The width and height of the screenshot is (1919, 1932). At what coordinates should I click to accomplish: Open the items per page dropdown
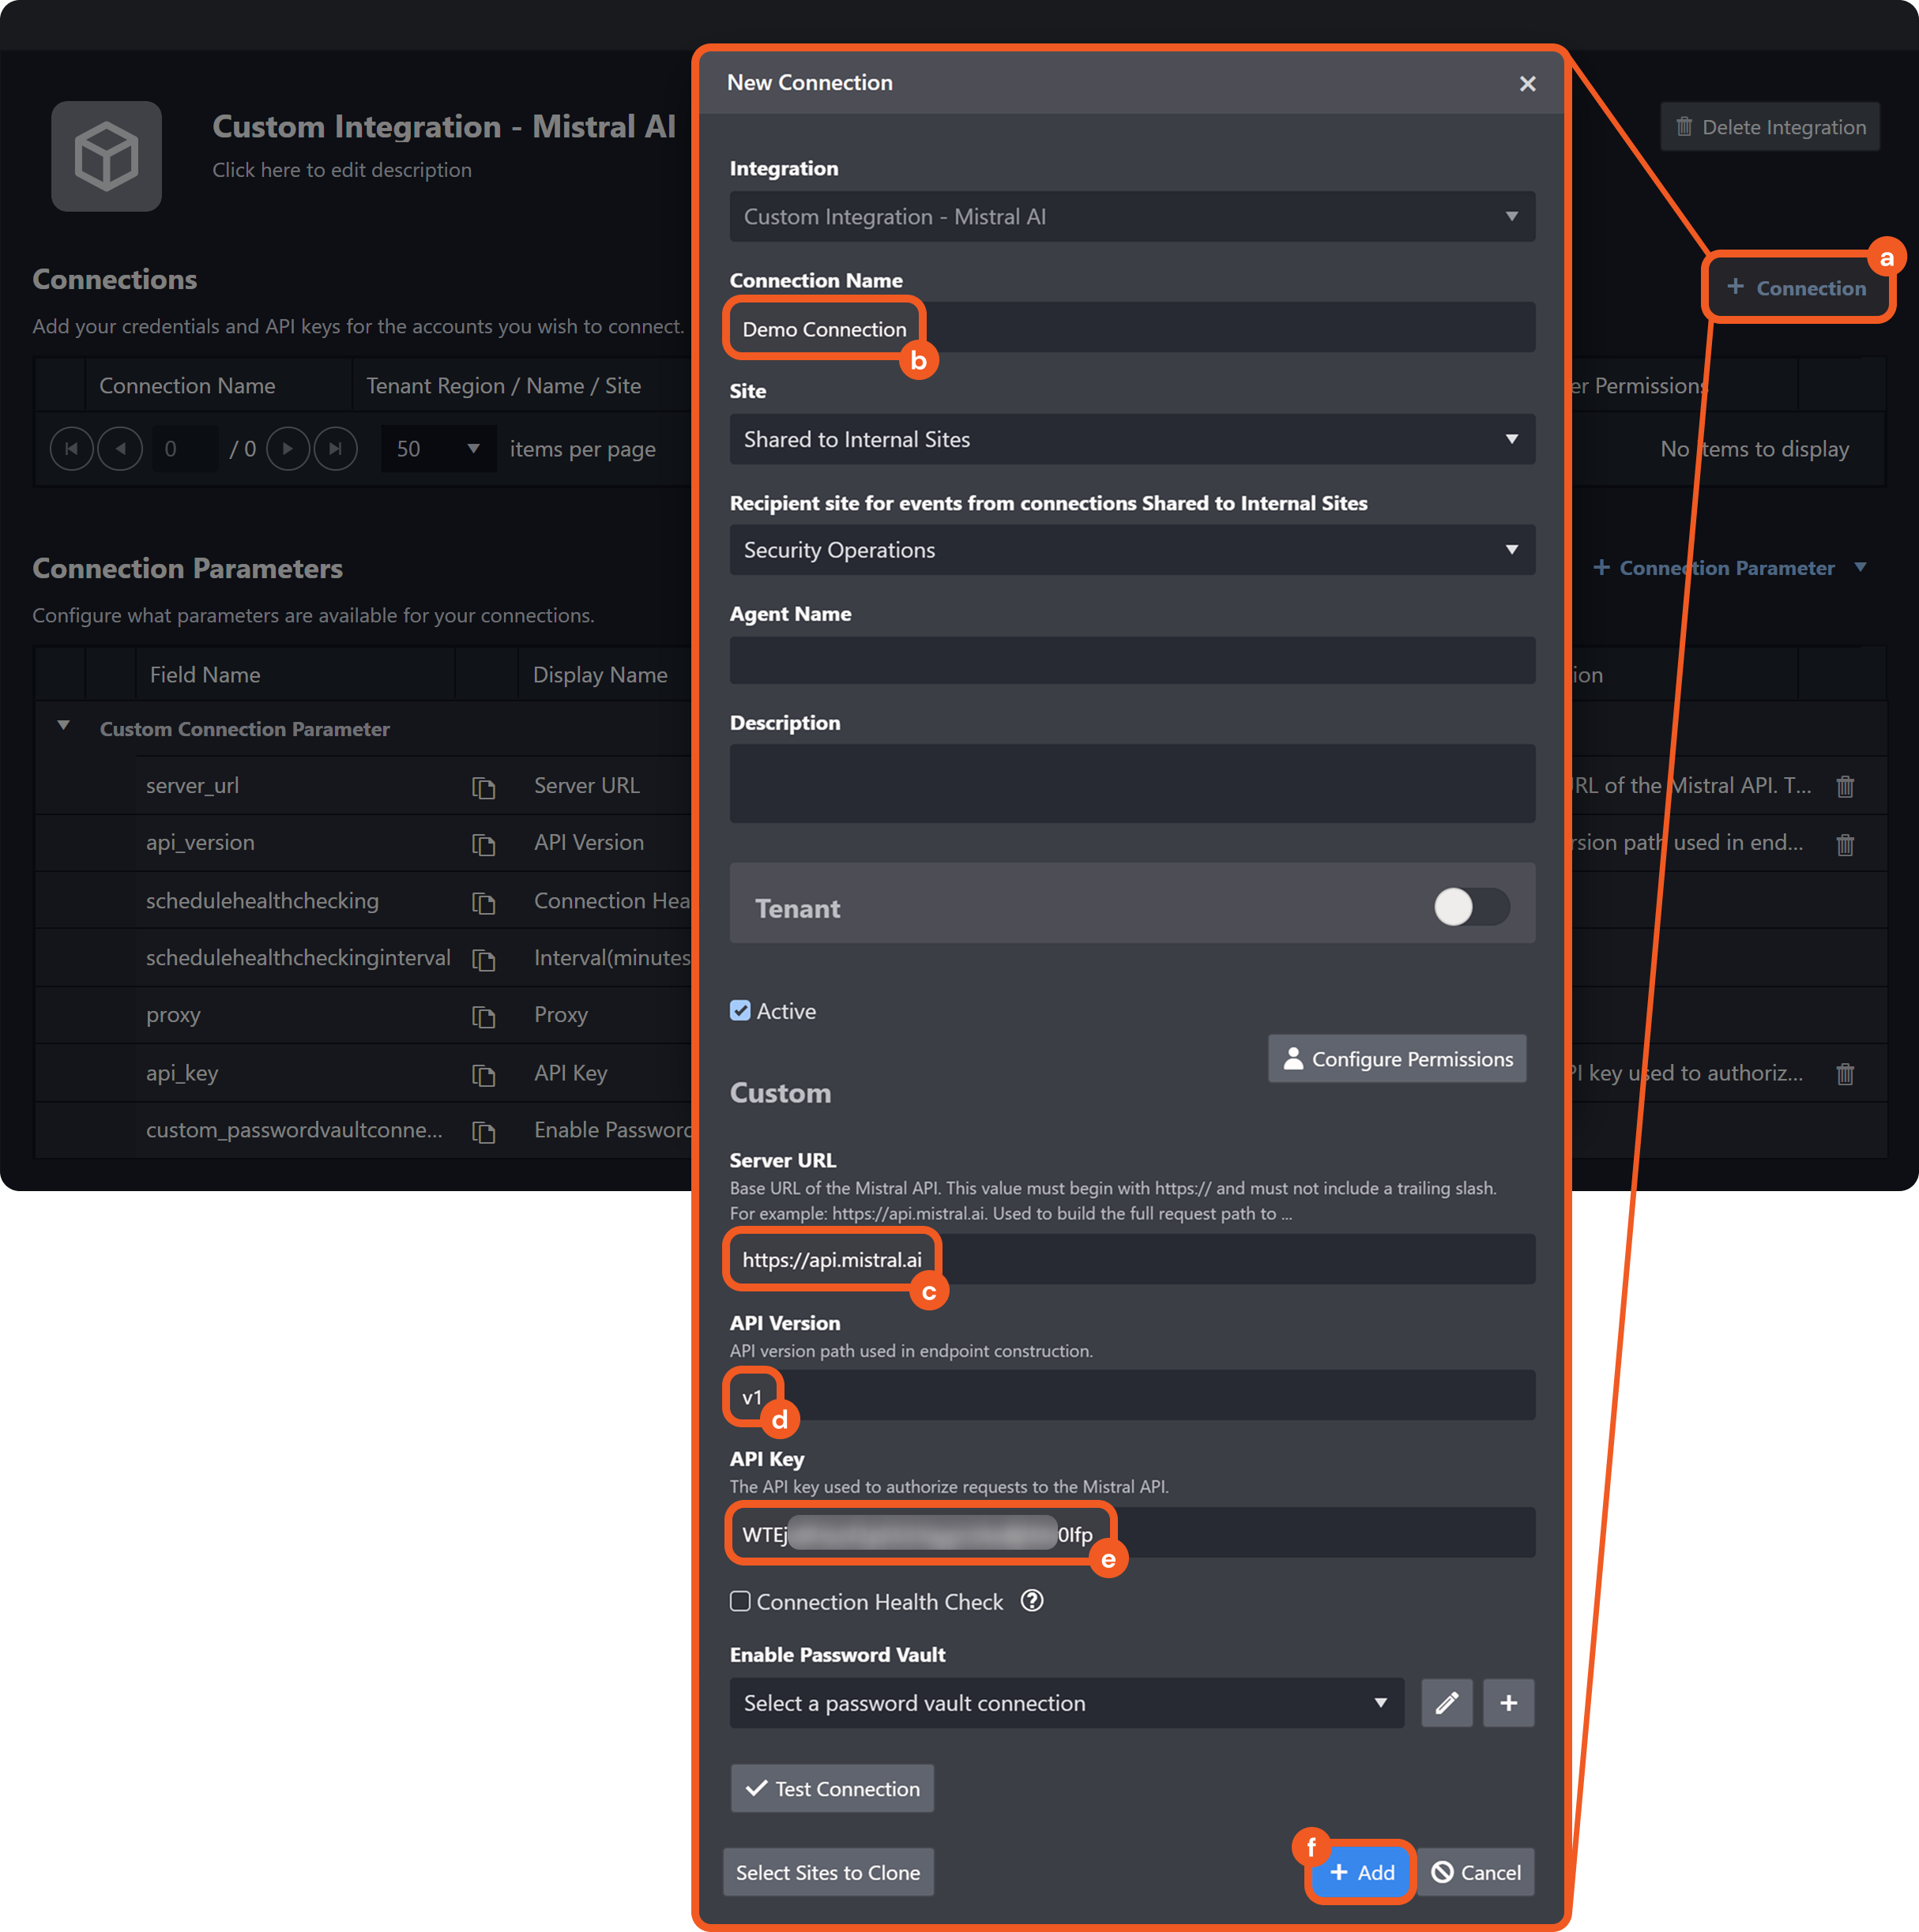tap(438, 449)
